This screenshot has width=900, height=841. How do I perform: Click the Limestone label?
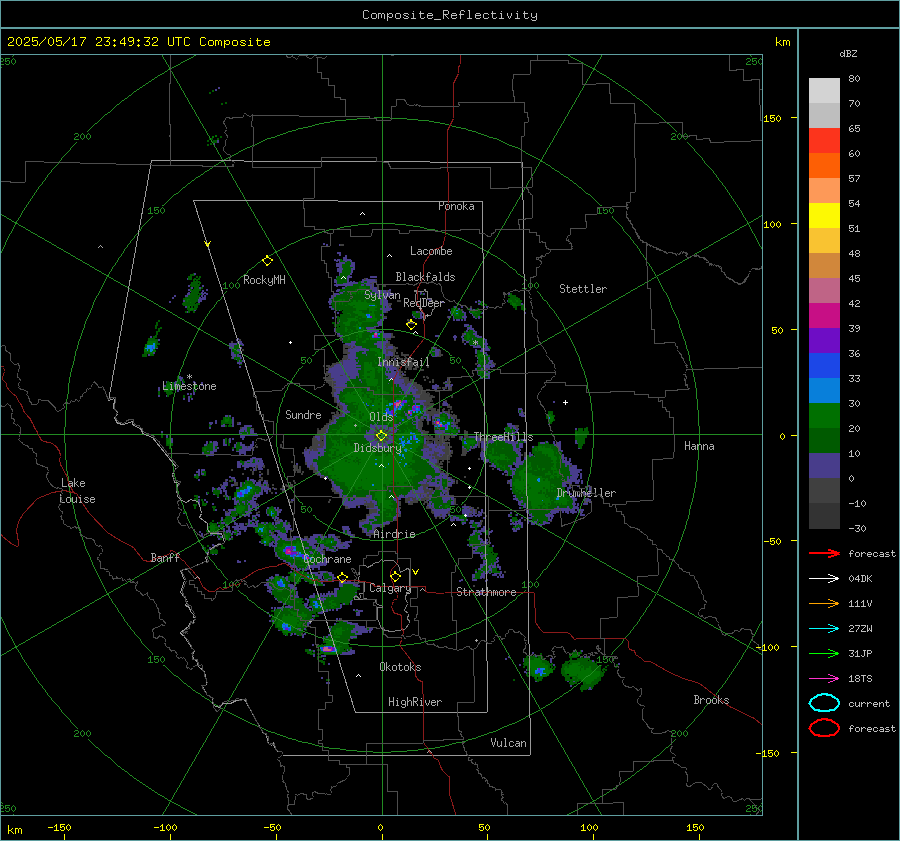pos(189,386)
